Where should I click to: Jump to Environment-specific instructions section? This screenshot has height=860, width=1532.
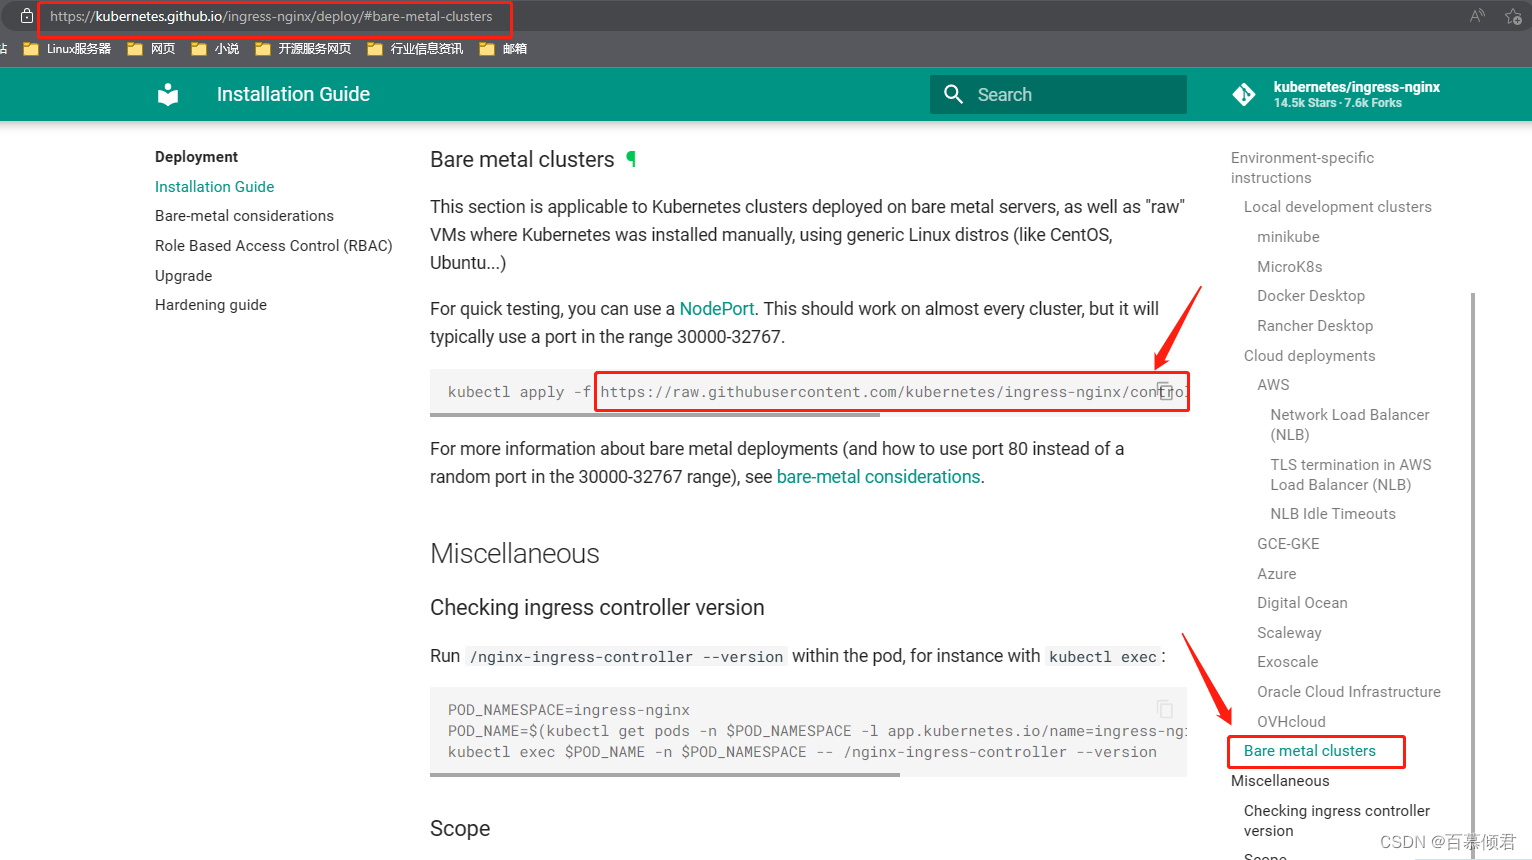tap(1302, 168)
